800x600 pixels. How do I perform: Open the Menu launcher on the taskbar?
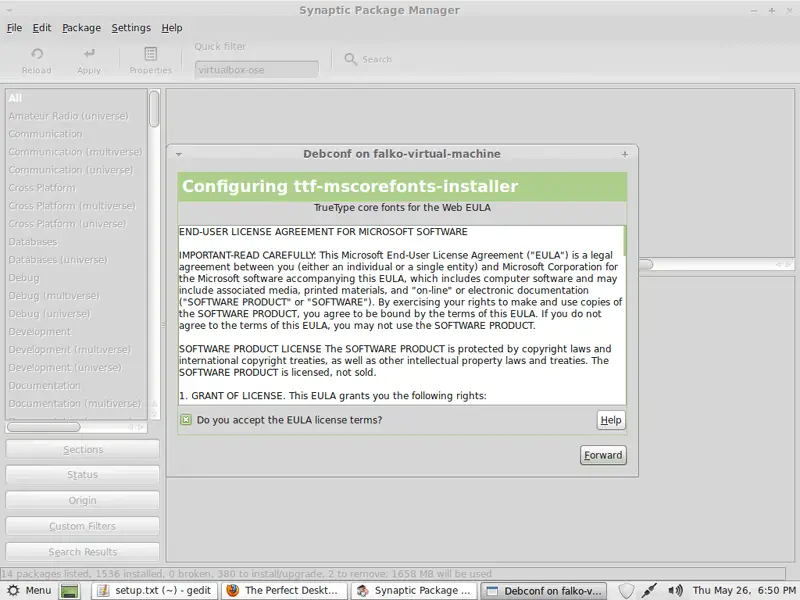pyautogui.click(x=30, y=590)
